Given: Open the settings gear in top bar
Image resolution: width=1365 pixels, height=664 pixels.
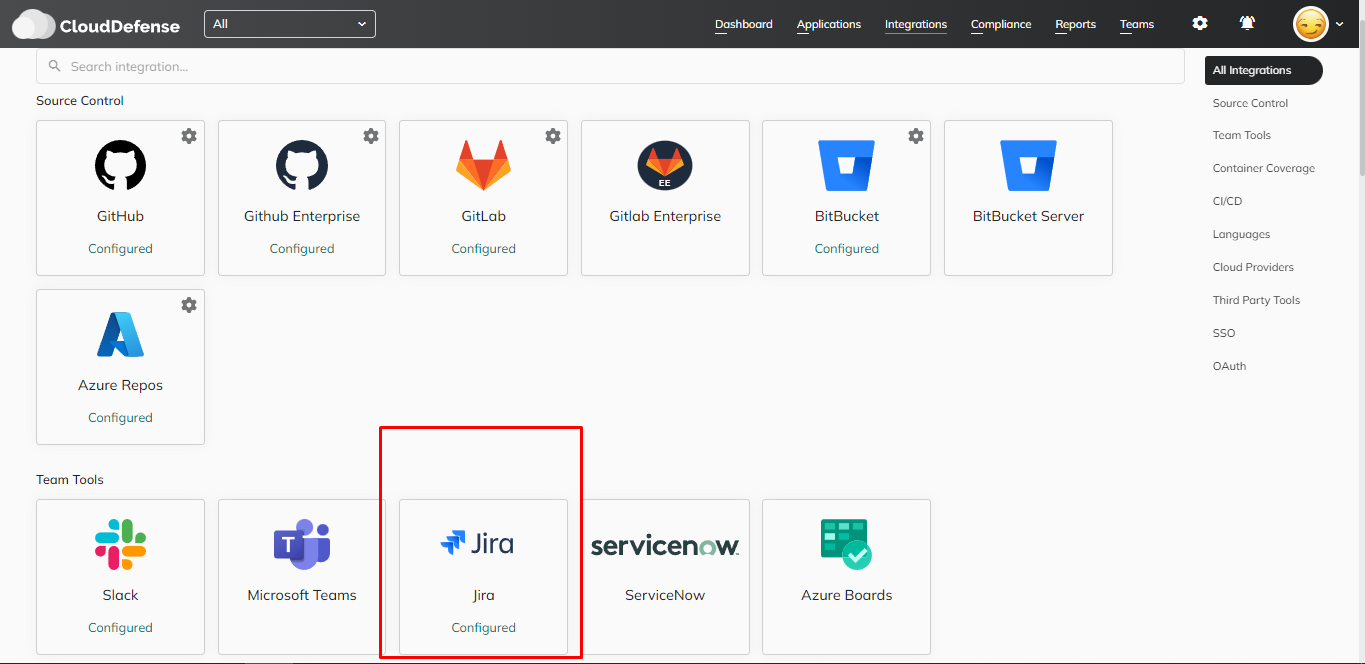Looking at the screenshot, I should [1200, 23].
